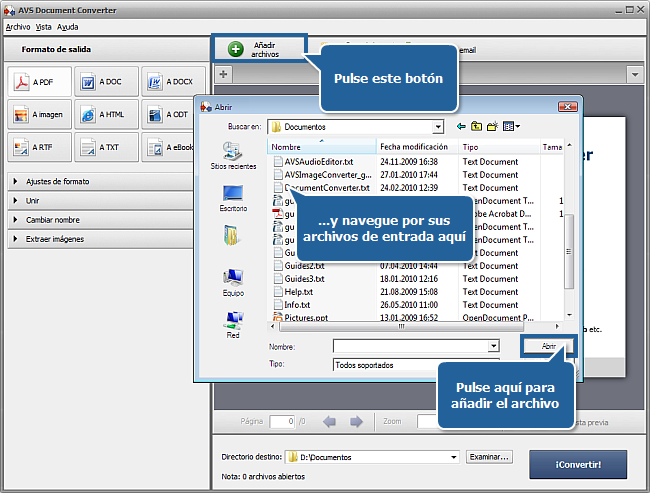Click the file list horizontal scrollbar
Image resolution: width=650 pixels, height=493 pixels.
(401, 327)
